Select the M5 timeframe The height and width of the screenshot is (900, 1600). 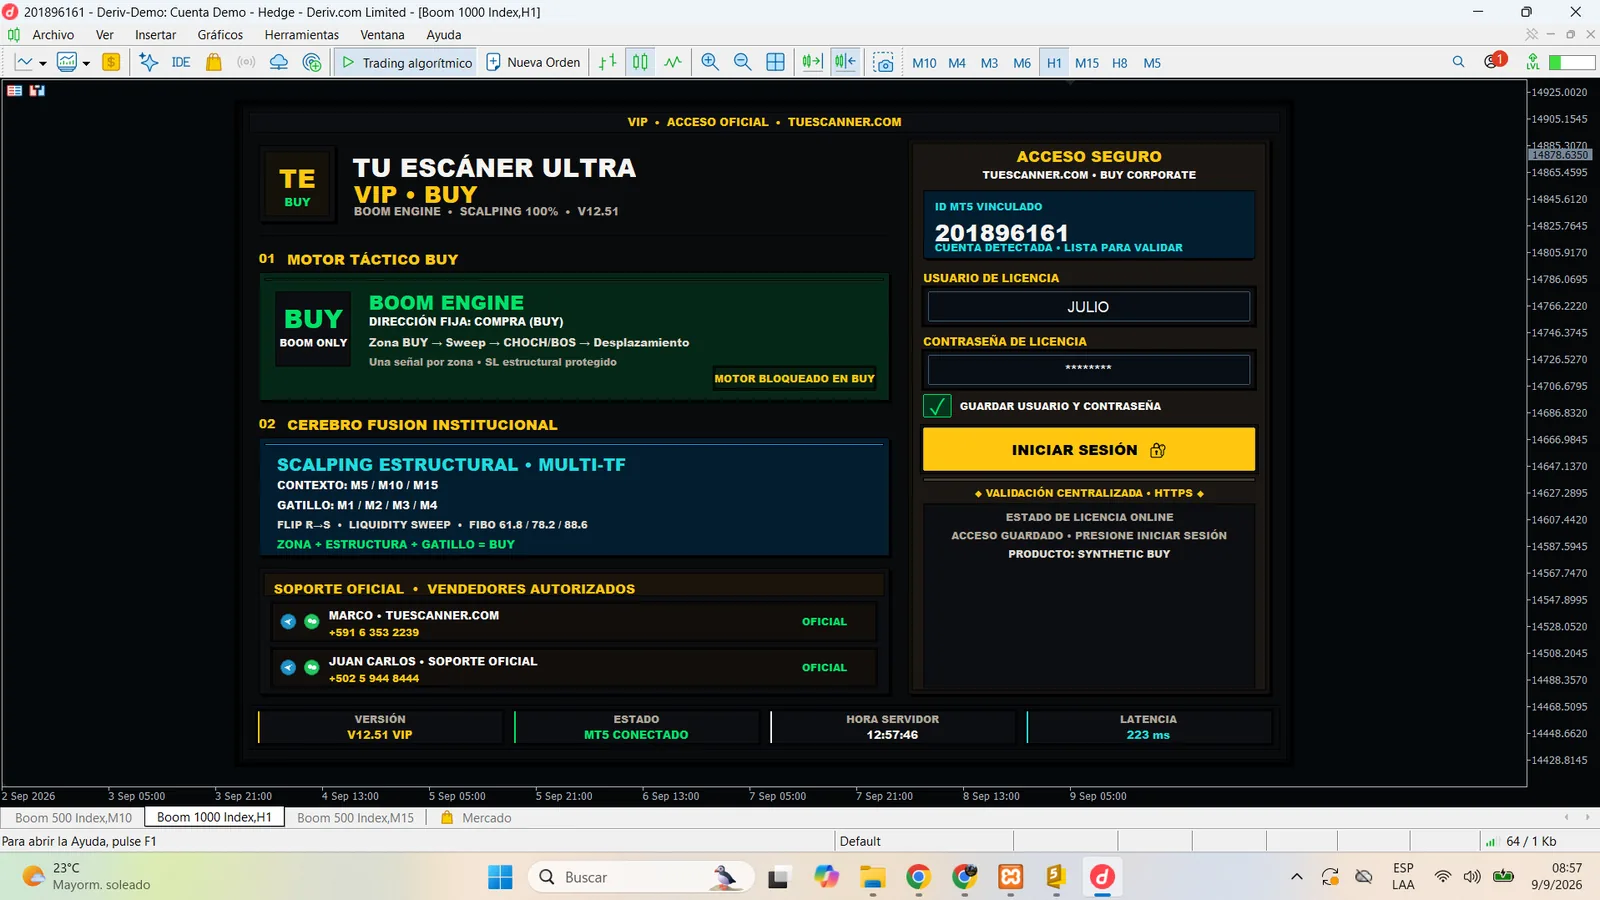[1152, 63]
